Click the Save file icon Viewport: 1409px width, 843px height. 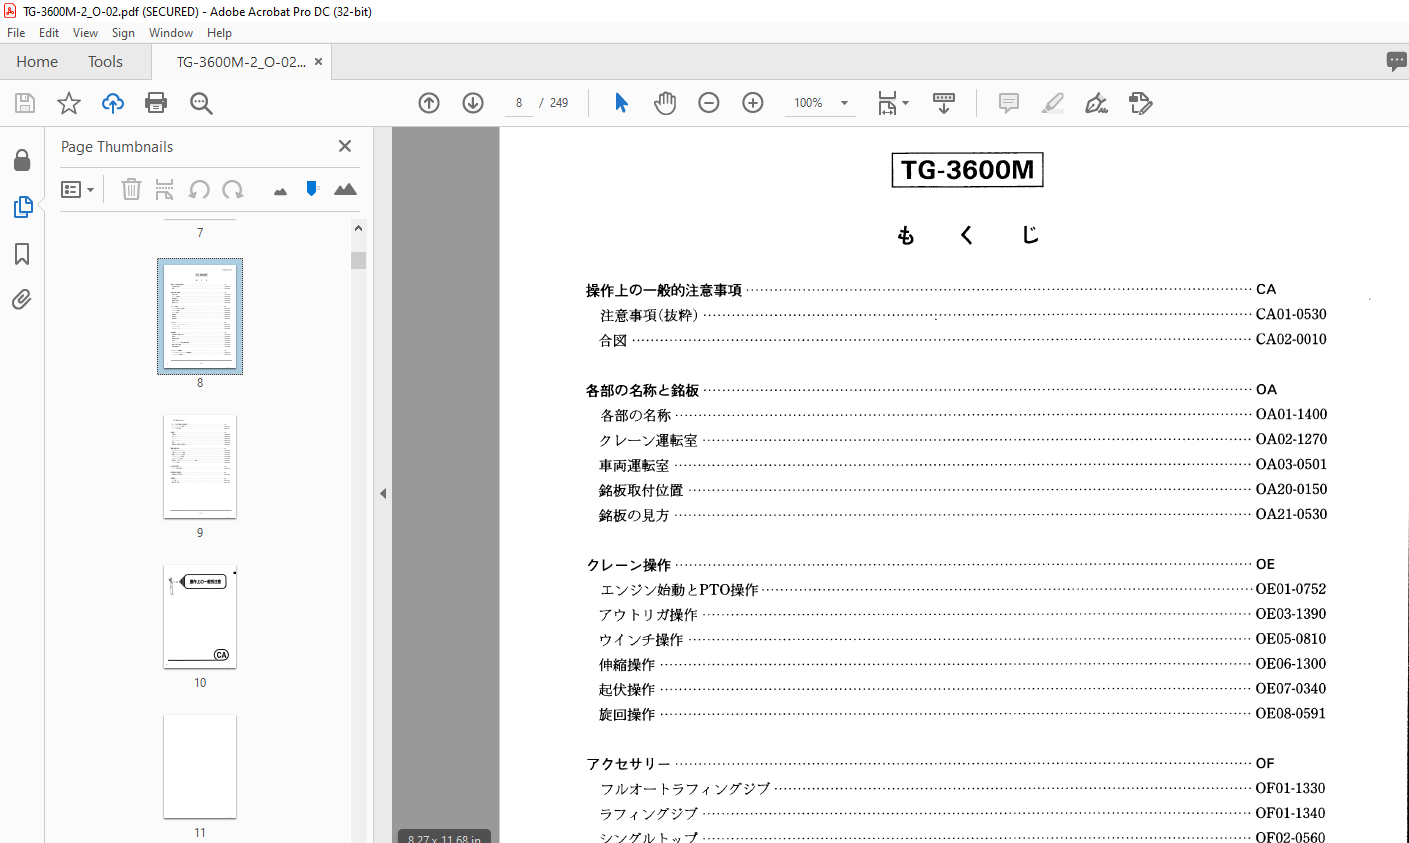(x=25, y=103)
